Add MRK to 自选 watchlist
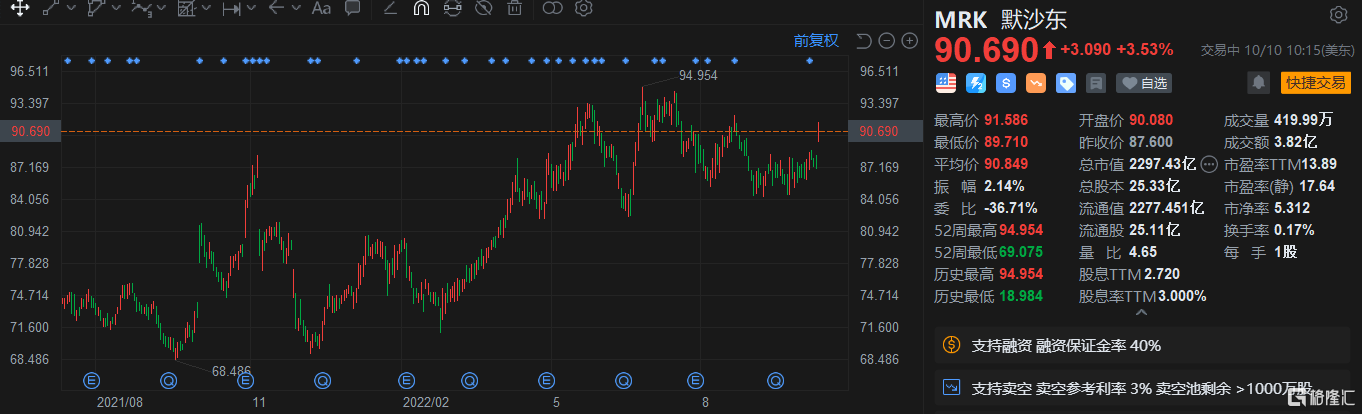This screenshot has width=1362, height=414. coord(1144,83)
